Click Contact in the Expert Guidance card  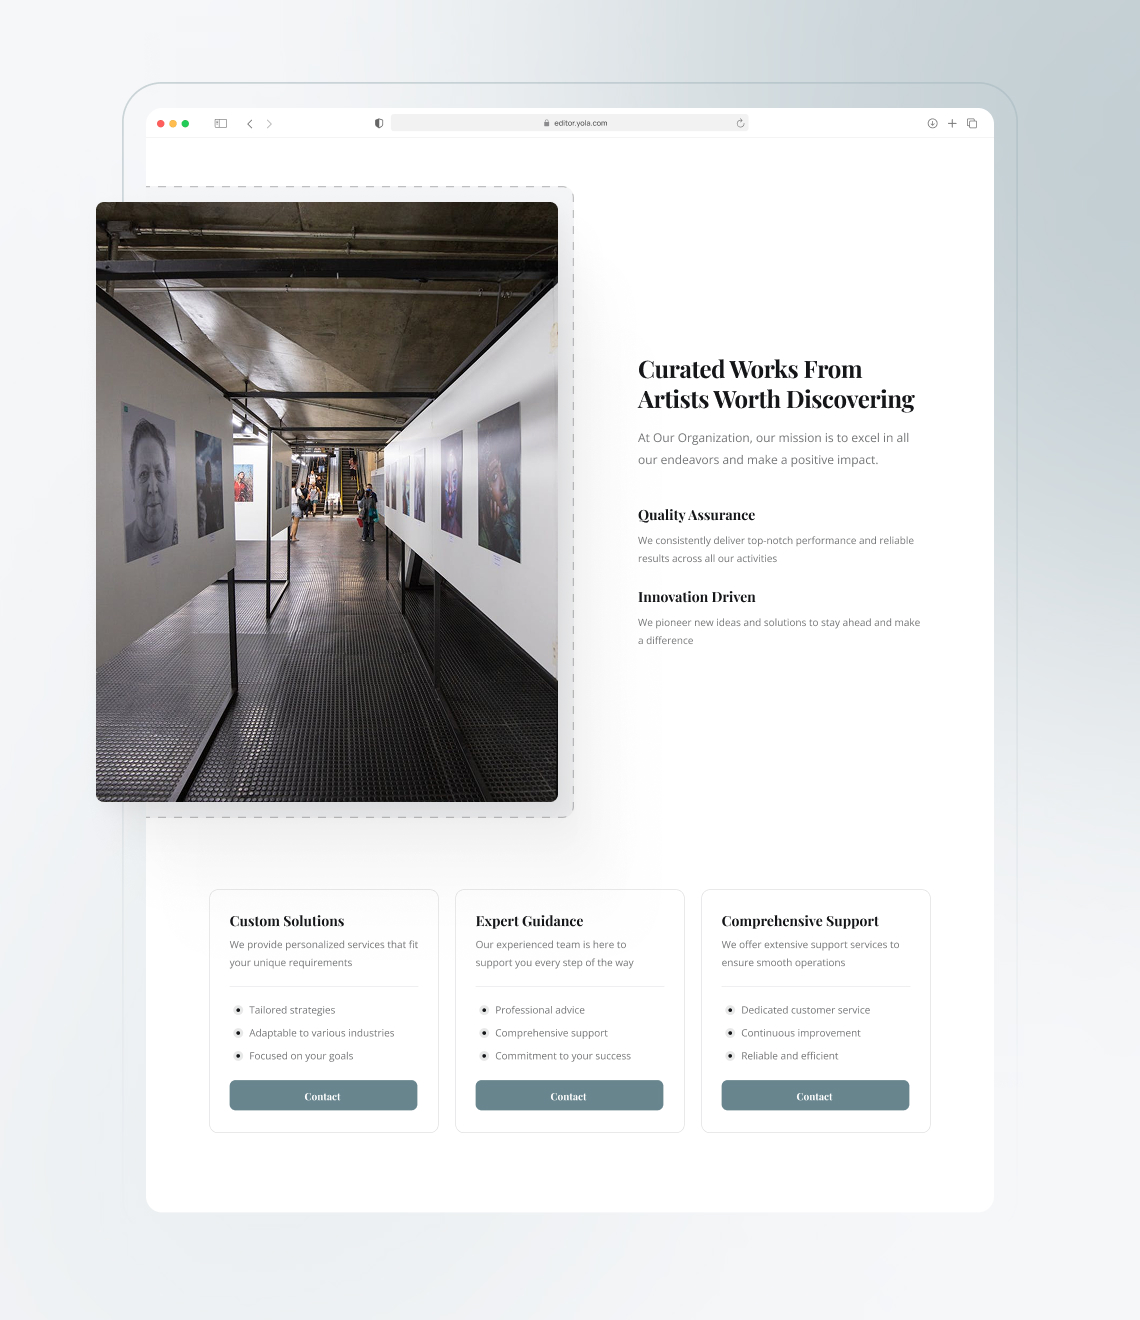click(569, 1095)
